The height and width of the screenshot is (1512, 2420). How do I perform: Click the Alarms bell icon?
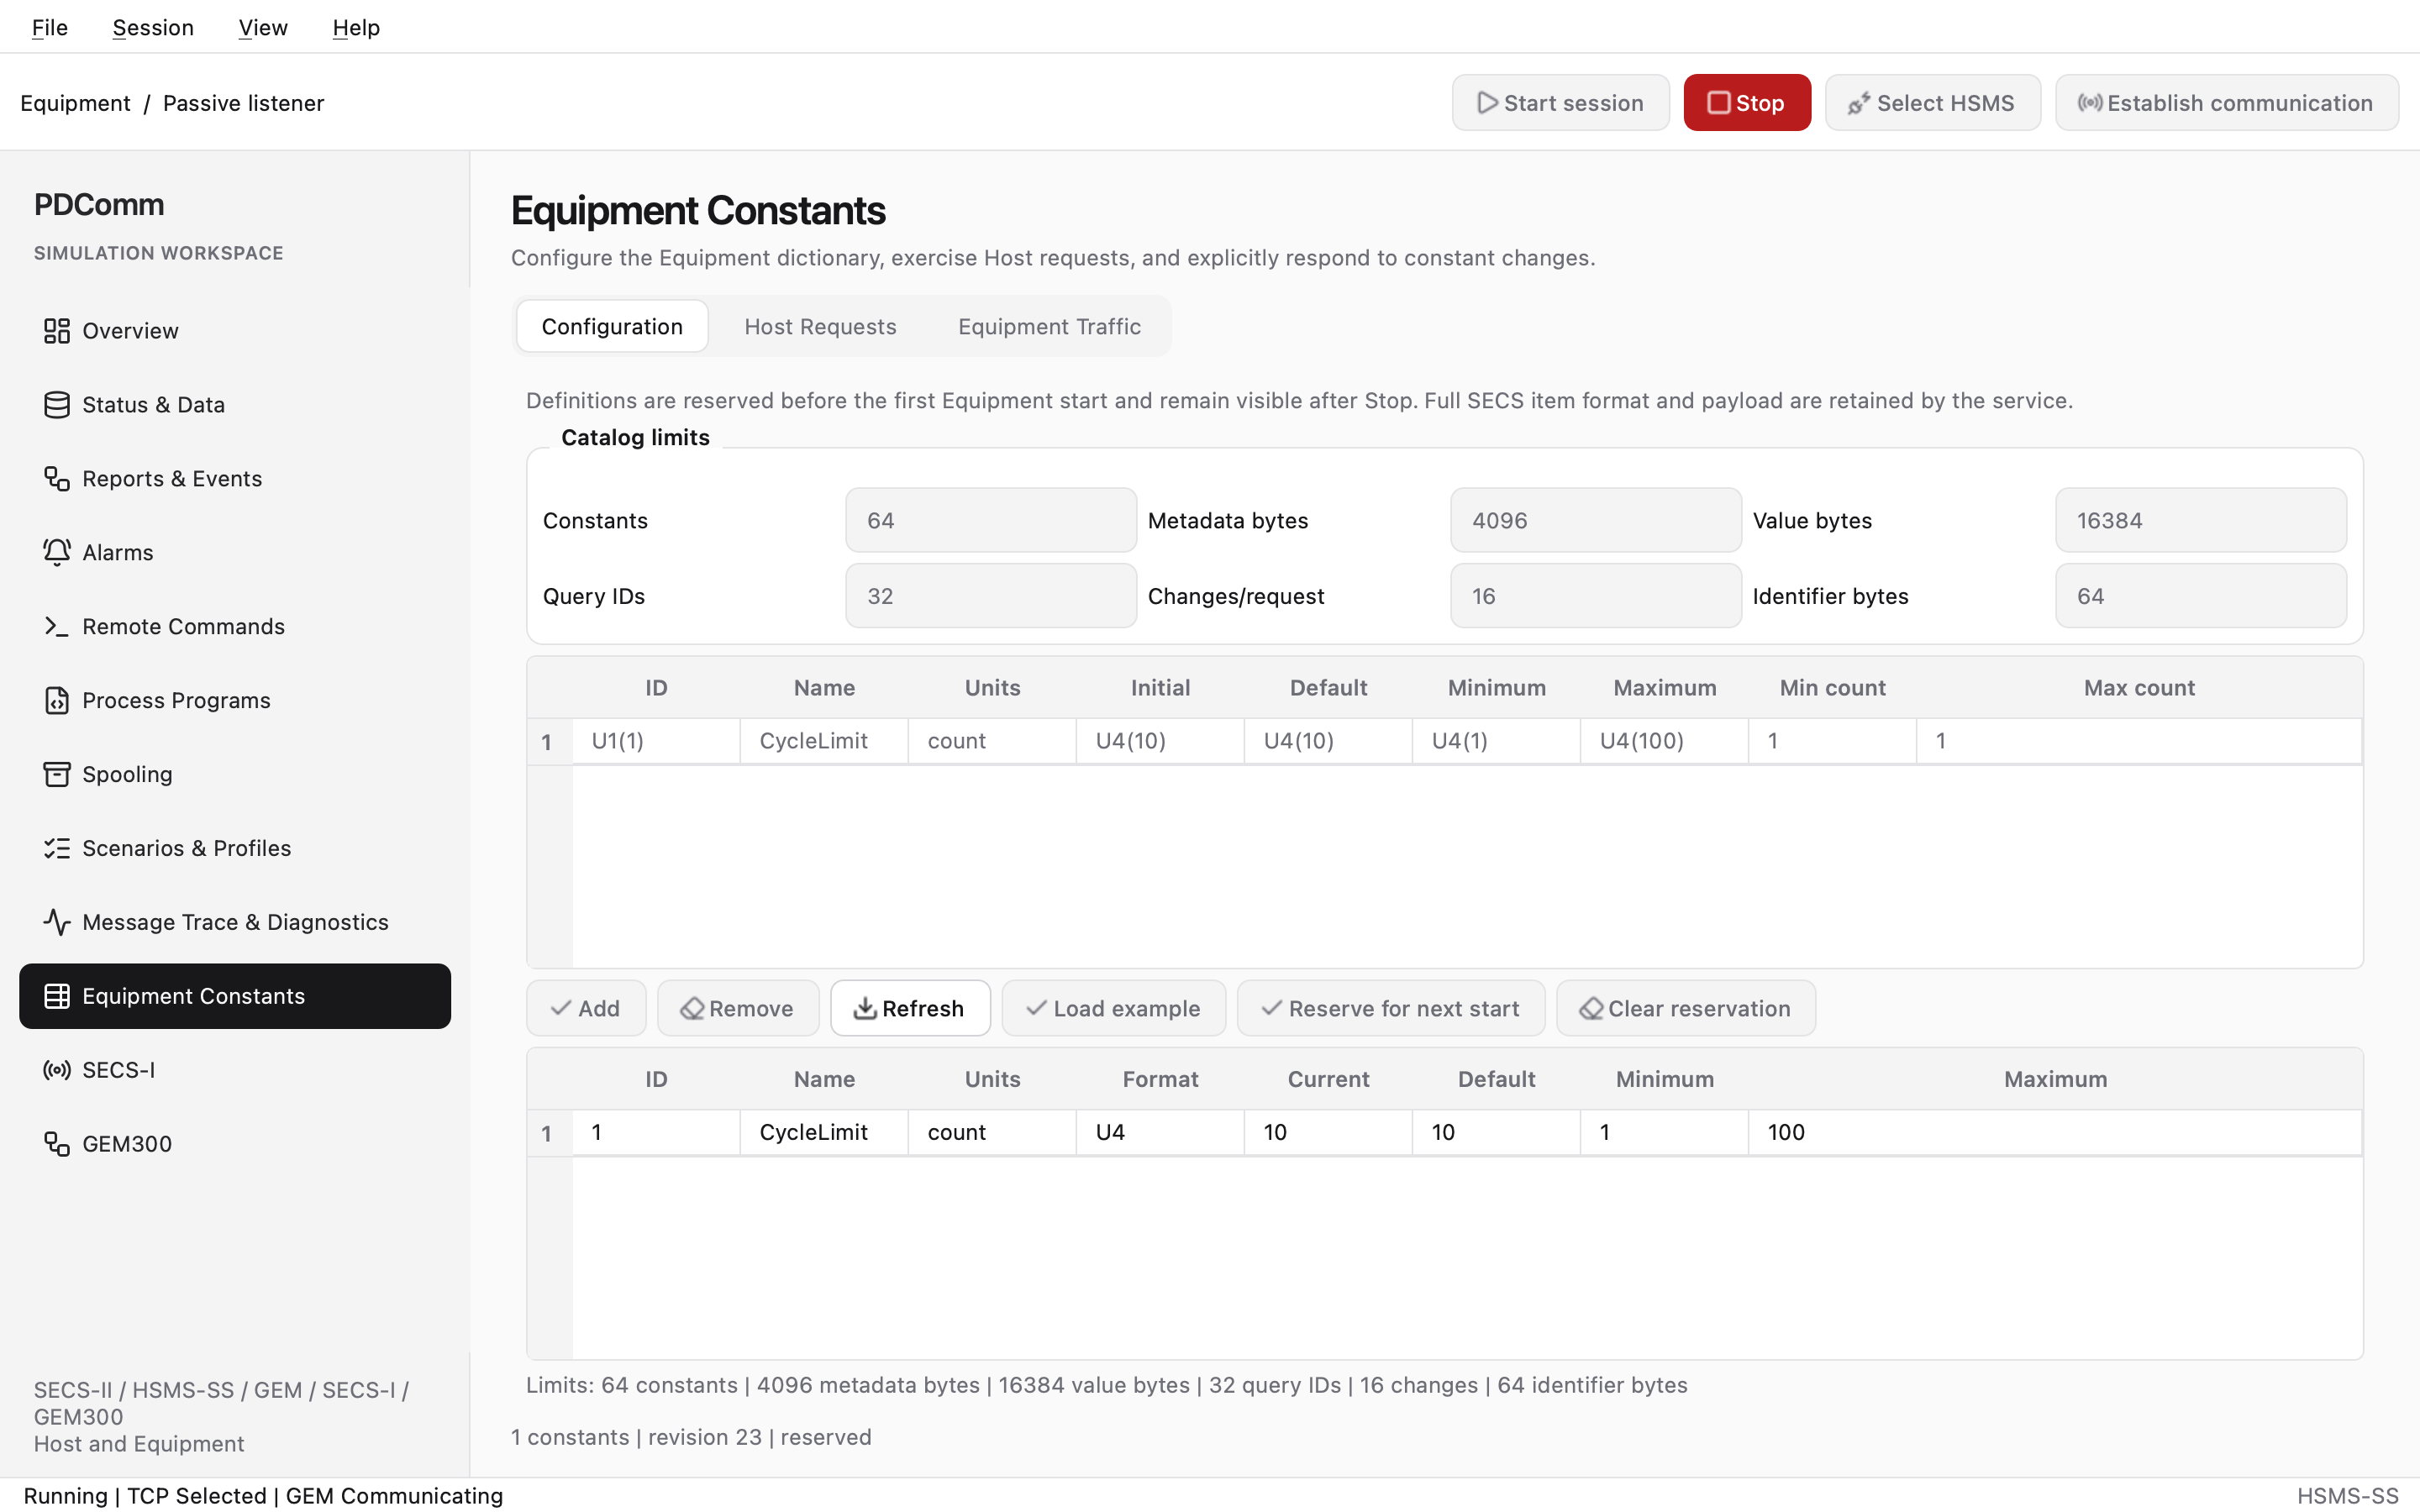tap(57, 553)
